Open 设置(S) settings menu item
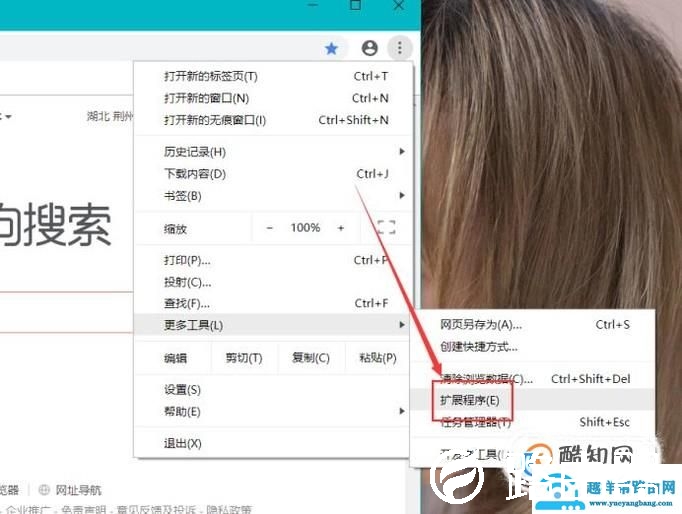Image resolution: width=682 pixels, height=514 pixels. (x=273, y=390)
